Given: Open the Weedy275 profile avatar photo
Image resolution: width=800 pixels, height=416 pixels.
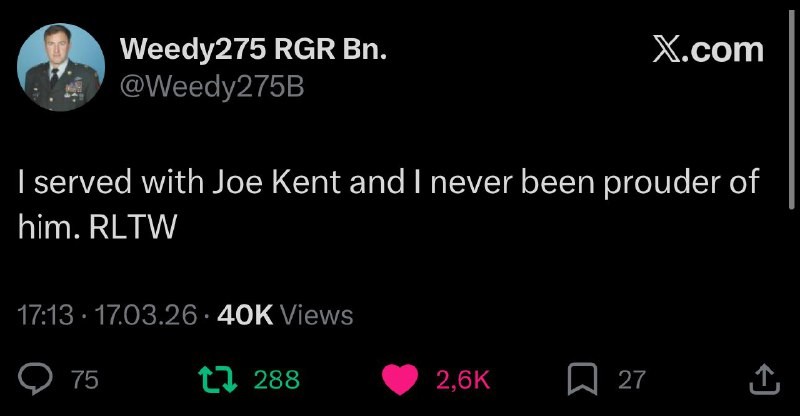Looking at the screenshot, I should (x=61, y=67).
